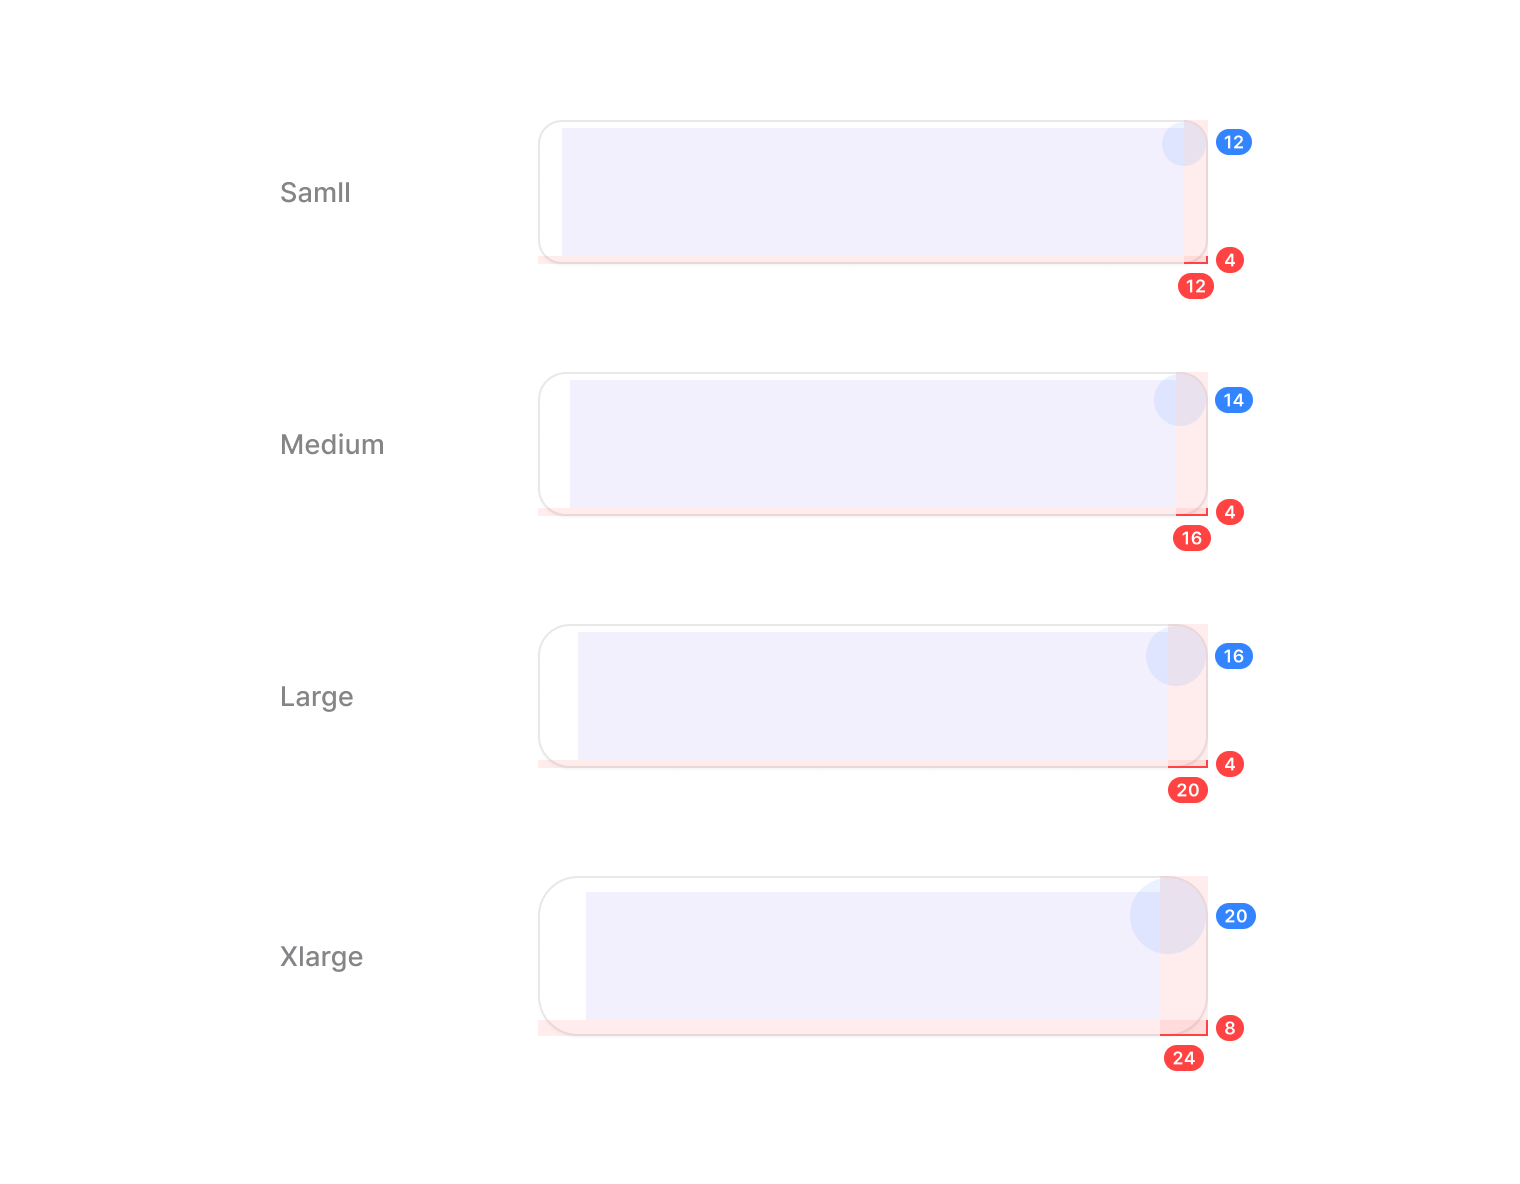Image resolution: width=1520 pixels, height=1184 pixels.
Task: Select the red 24 badge
Action: pyautogui.click(x=1184, y=1058)
